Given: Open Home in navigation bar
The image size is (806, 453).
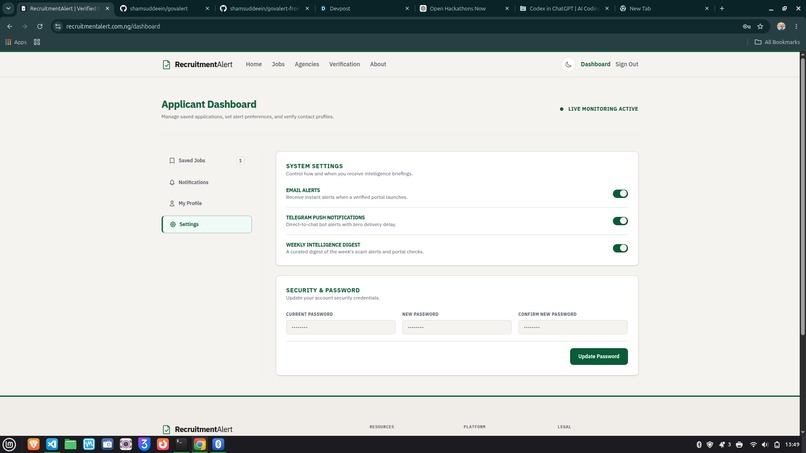Looking at the screenshot, I should [253, 64].
